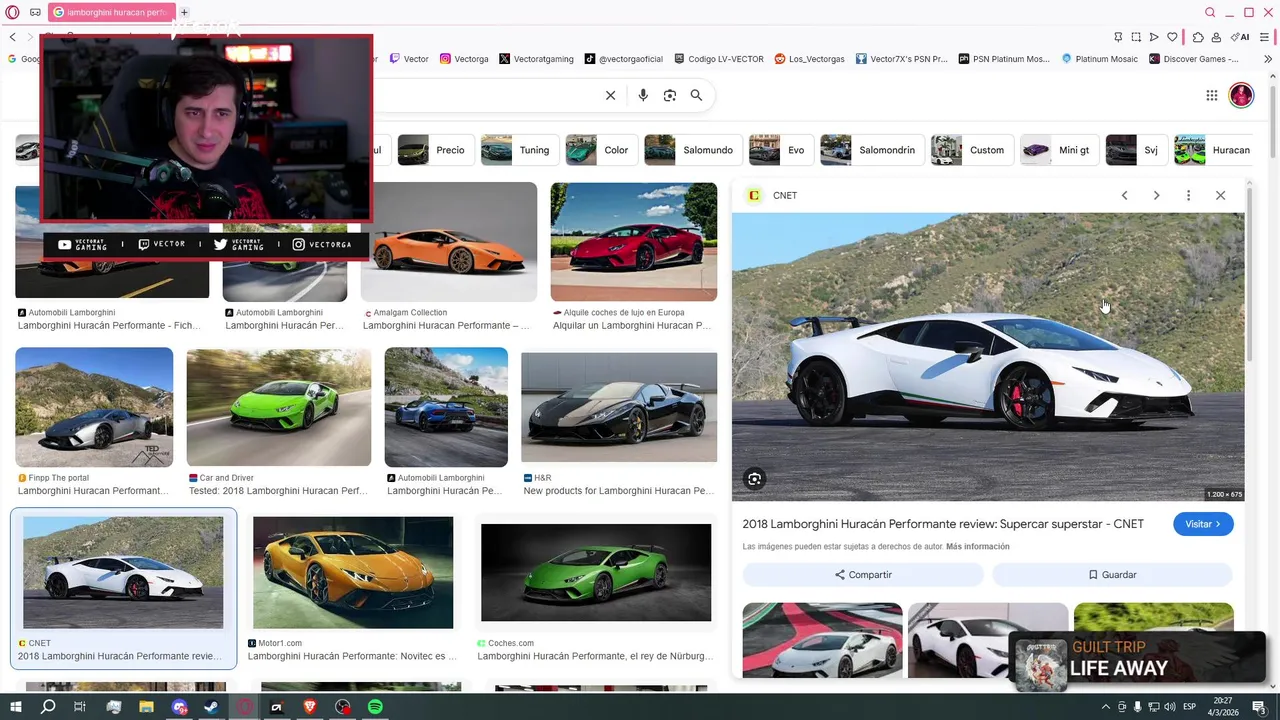Open the taskbar notification center
The width and height of the screenshot is (1280, 720).
click(x=1259, y=707)
